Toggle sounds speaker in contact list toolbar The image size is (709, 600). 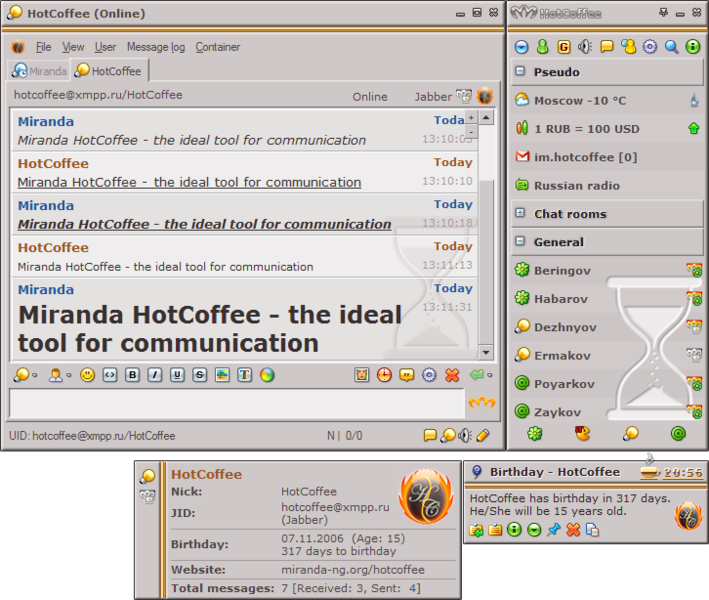[585, 47]
